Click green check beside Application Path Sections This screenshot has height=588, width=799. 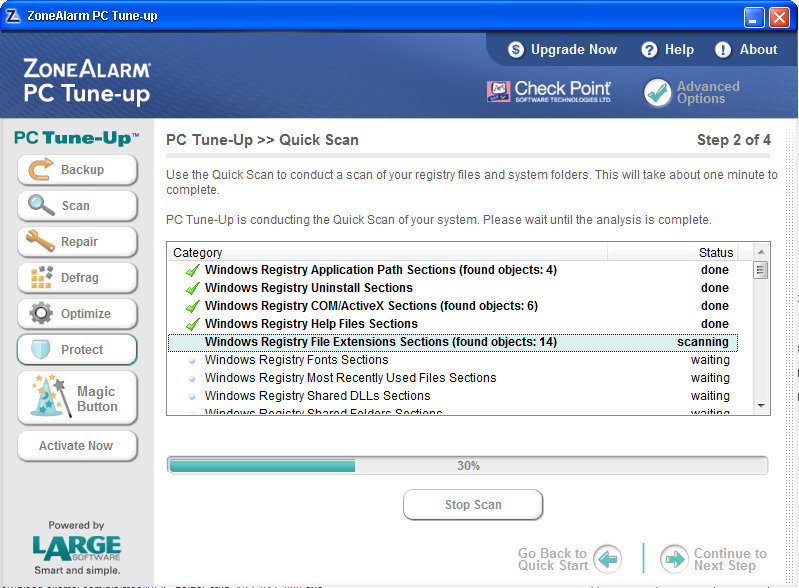click(x=193, y=270)
